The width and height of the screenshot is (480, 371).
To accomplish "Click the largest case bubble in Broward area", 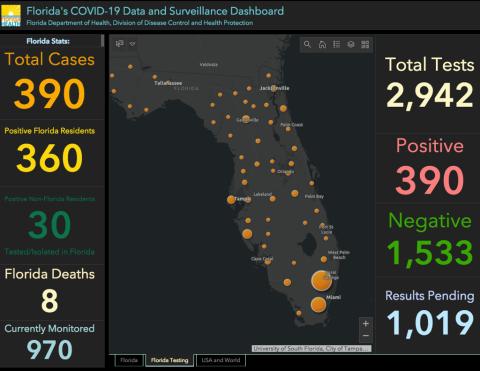I will (321, 281).
